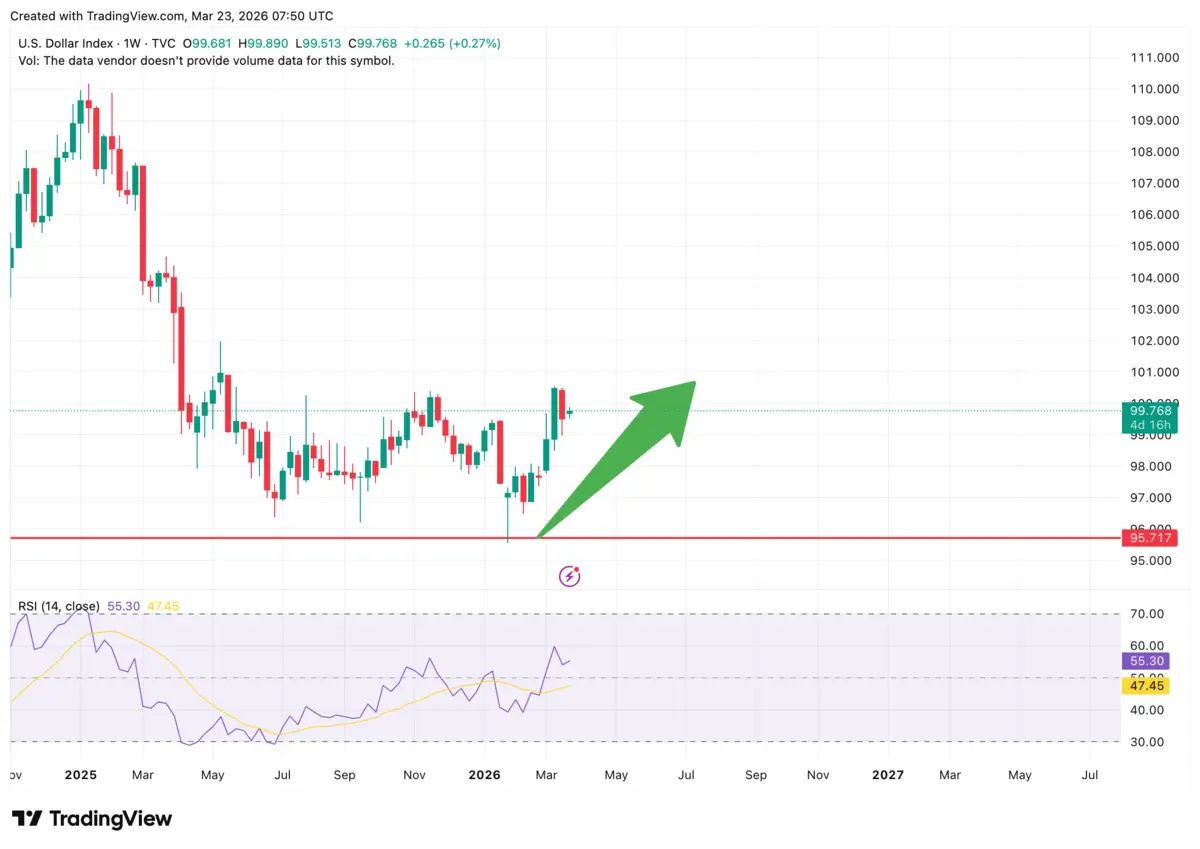This screenshot has width=1200, height=849.
Task: Click the red 95.717 price line label
Action: pyautogui.click(x=1150, y=538)
